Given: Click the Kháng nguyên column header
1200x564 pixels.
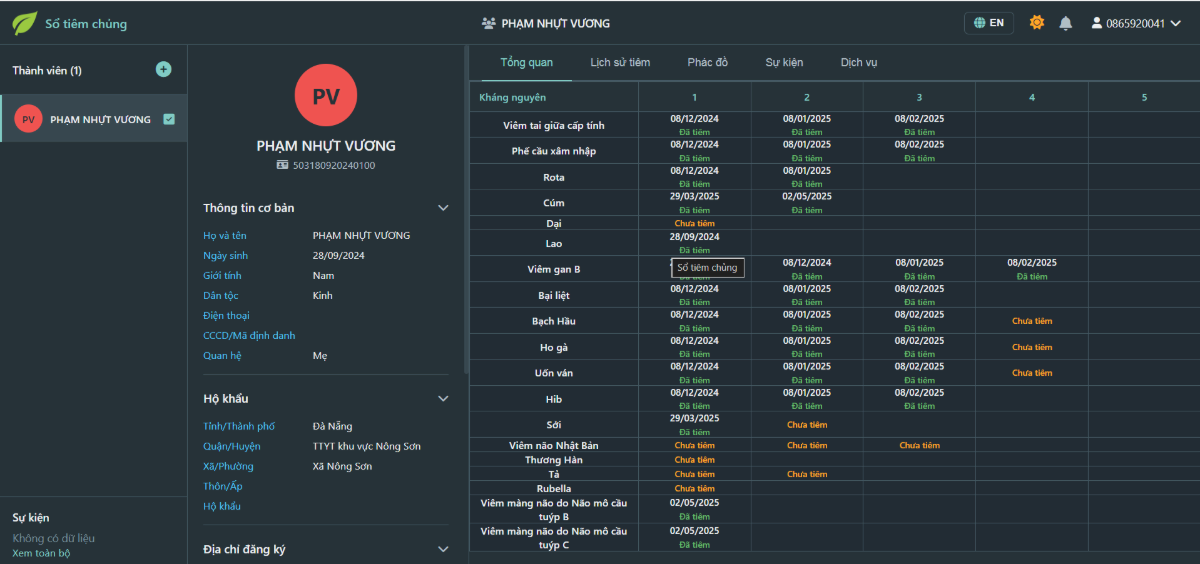Looking at the screenshot, I should click(x=513, y=97).
